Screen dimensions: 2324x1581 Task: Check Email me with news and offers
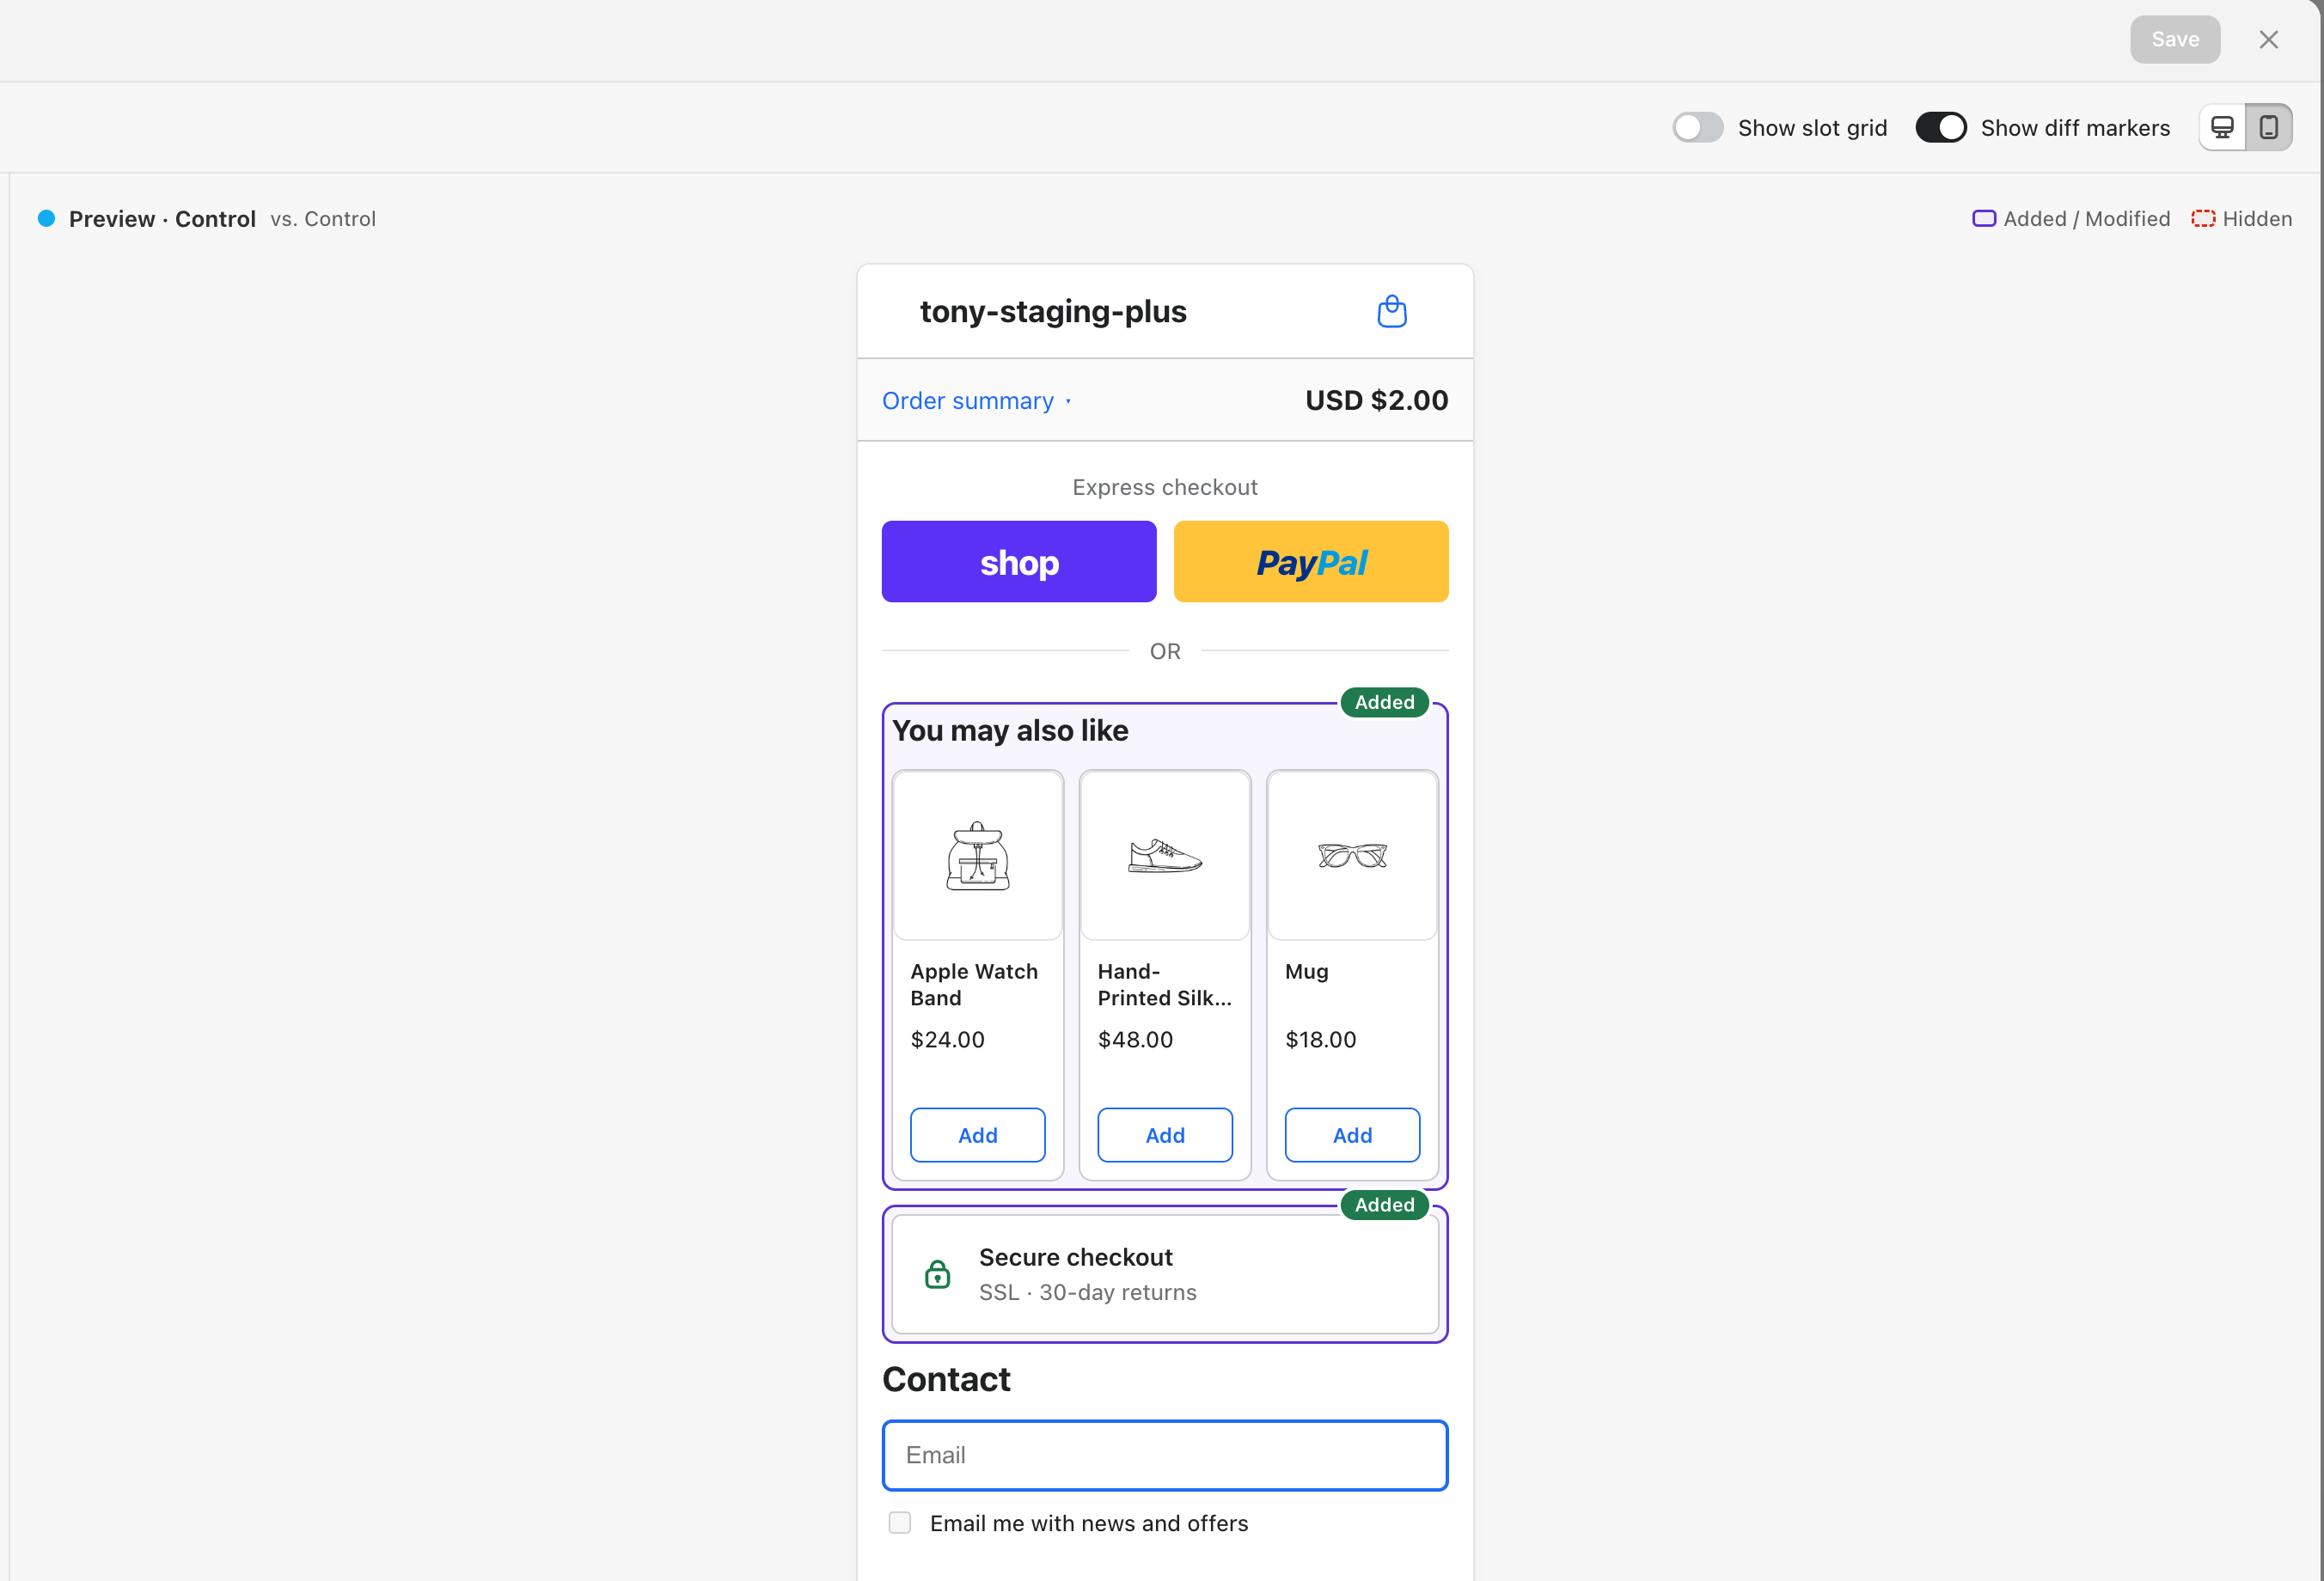click(899, 1522)
